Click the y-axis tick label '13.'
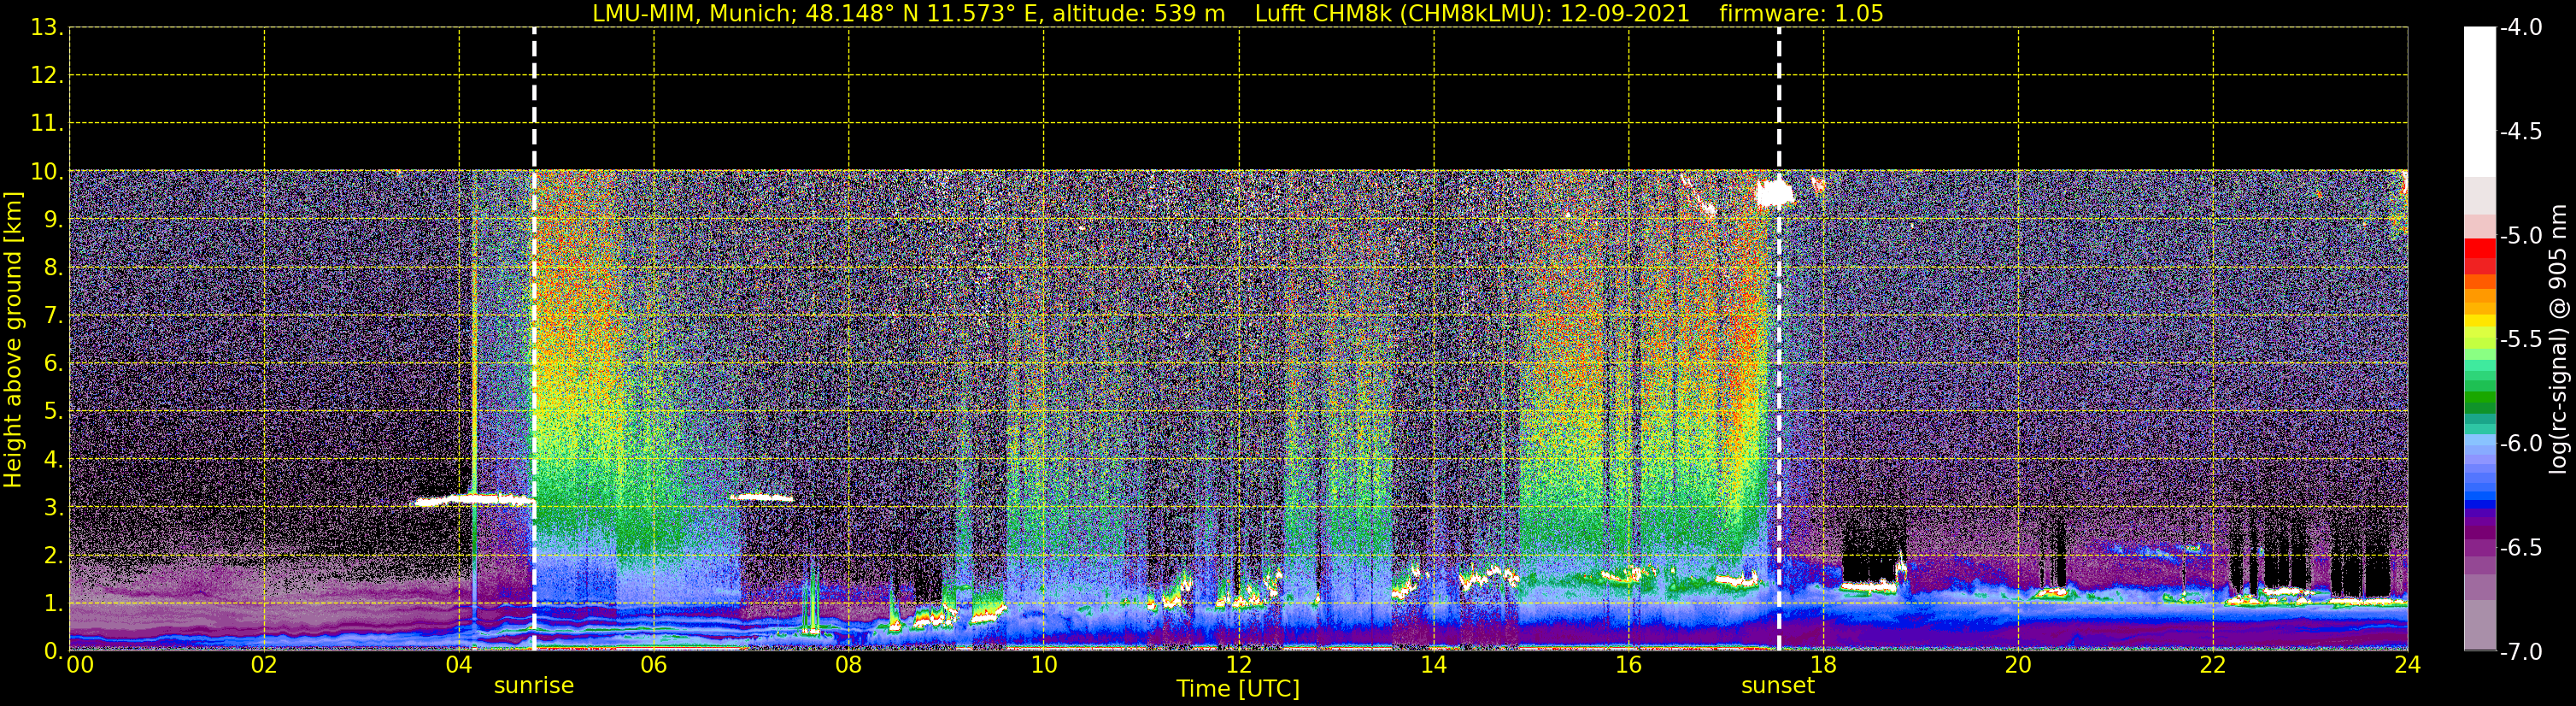 tap(47, 27)
